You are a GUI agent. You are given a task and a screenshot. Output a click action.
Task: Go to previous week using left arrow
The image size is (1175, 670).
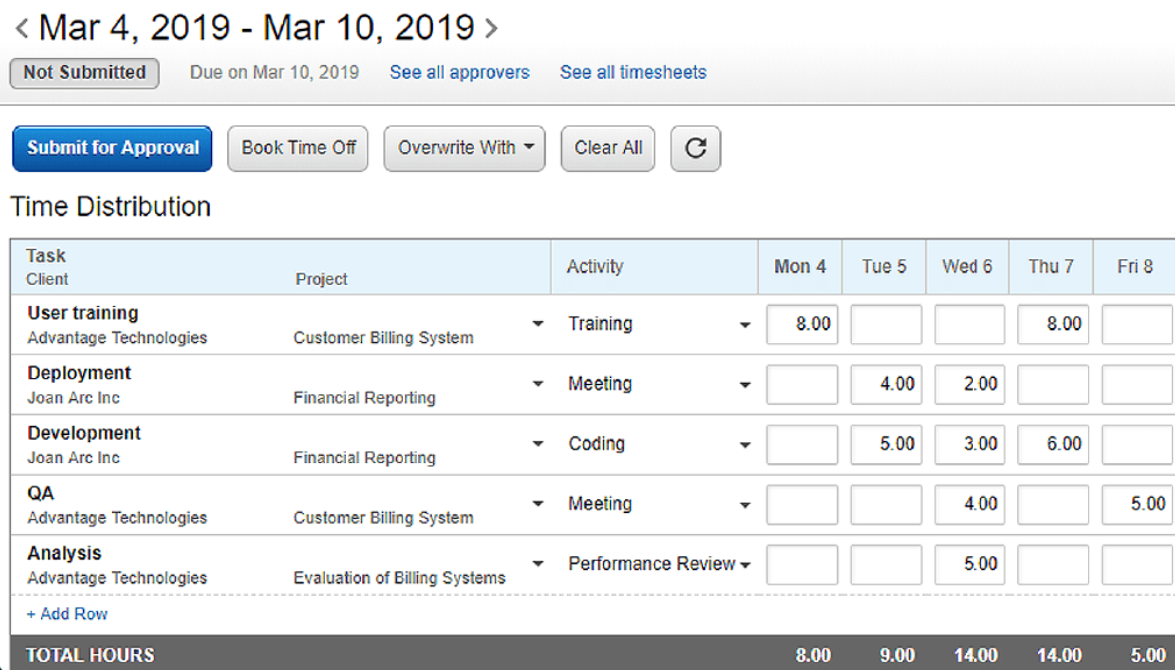pyautogui.click(x=21, y=29)
